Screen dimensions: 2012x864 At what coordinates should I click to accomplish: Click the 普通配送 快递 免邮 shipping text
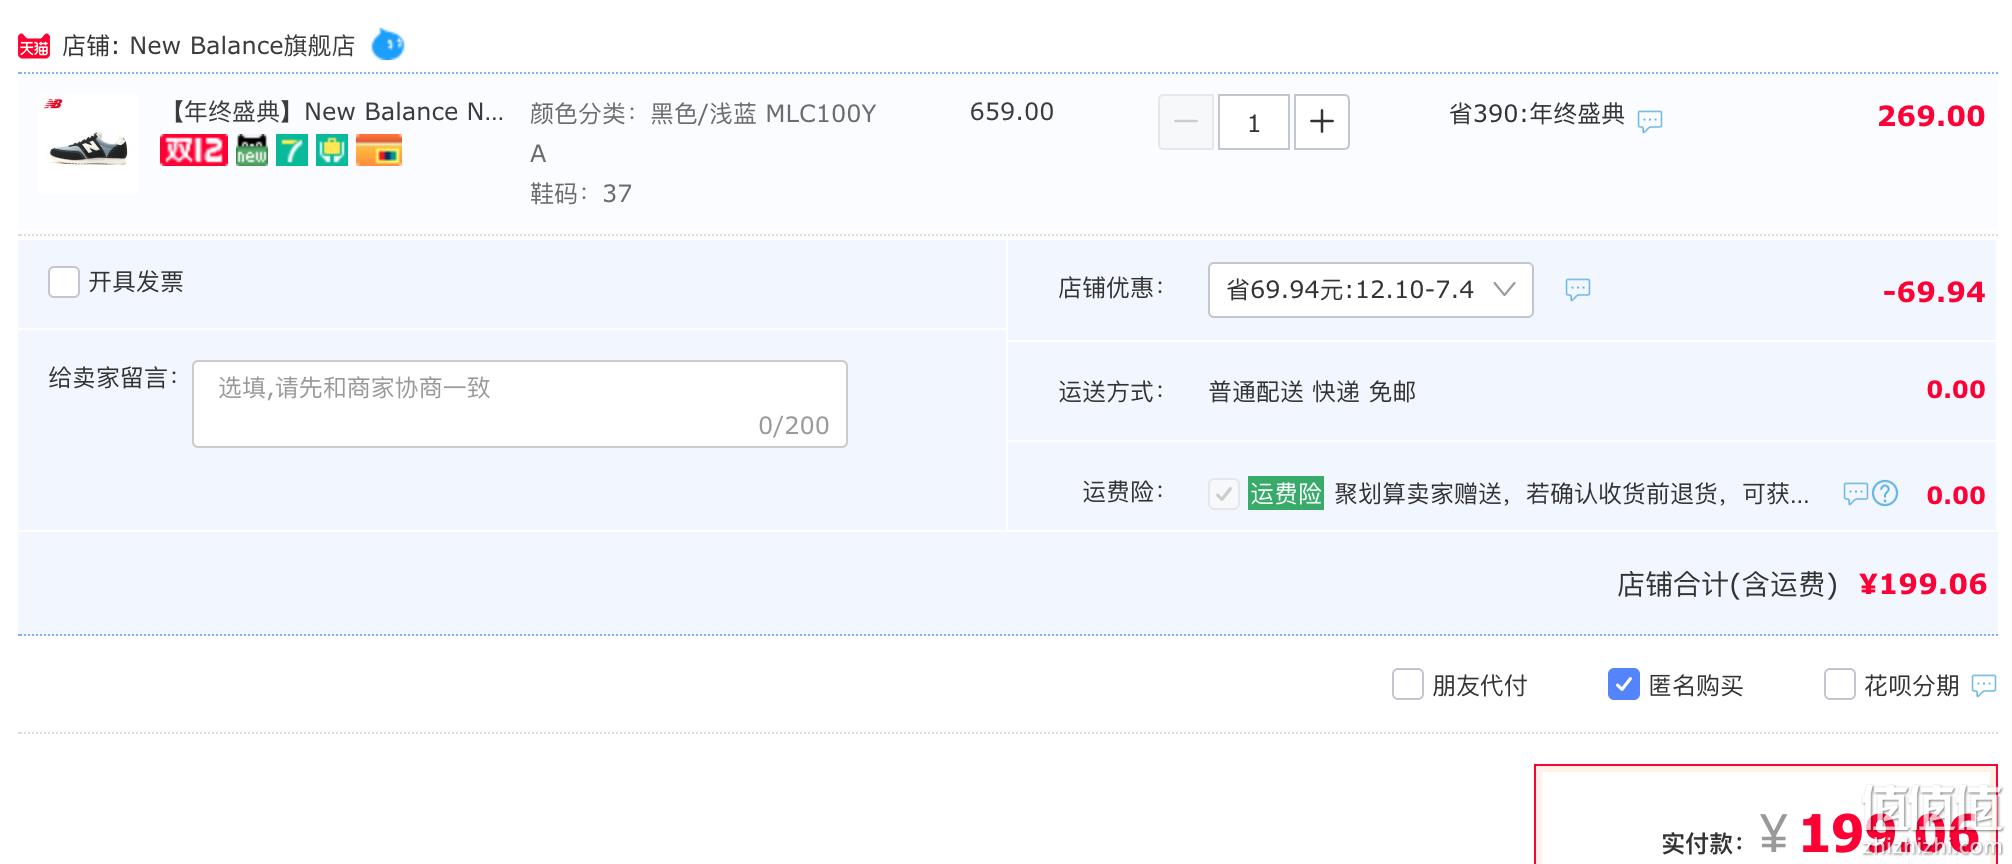pos(1312,392)
